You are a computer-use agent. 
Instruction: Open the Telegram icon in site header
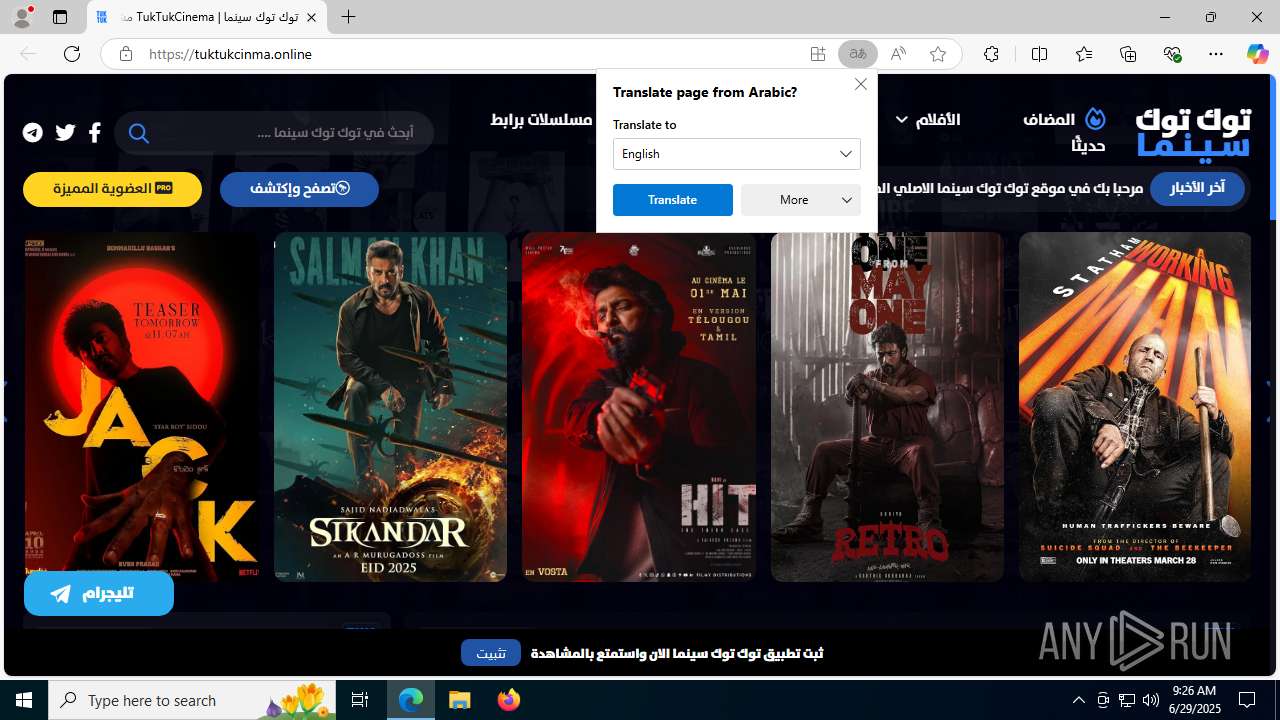click(33, 132)
